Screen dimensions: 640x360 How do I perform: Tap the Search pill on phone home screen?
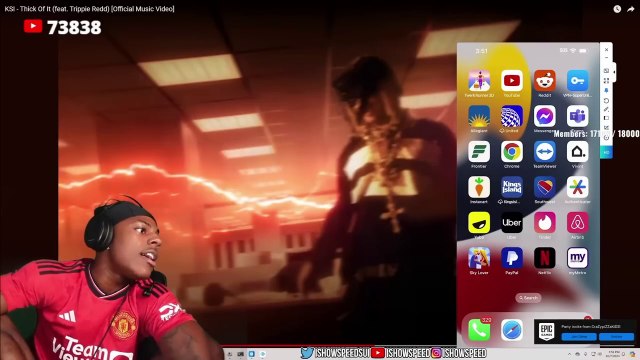point(528,298)
